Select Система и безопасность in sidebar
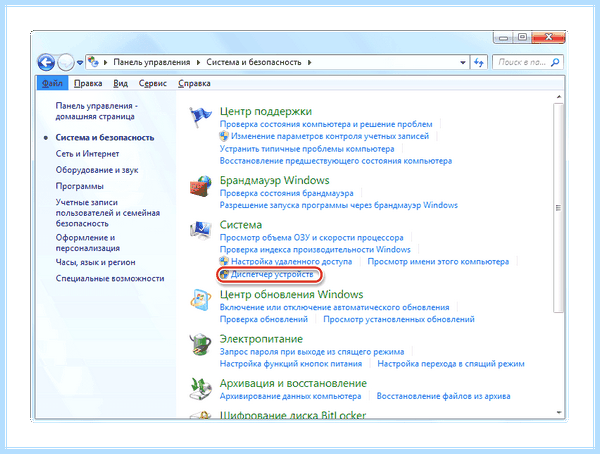The image size is (600, 454). point(105,137)
